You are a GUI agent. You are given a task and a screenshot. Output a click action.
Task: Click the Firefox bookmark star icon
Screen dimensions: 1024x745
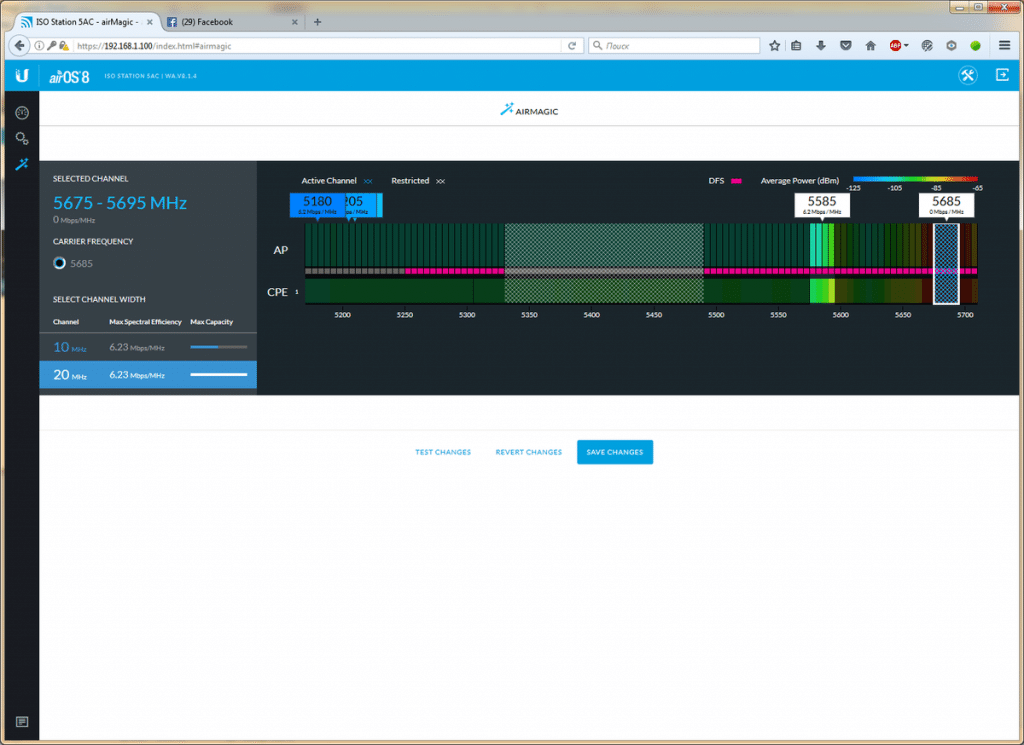coord(774,45)
